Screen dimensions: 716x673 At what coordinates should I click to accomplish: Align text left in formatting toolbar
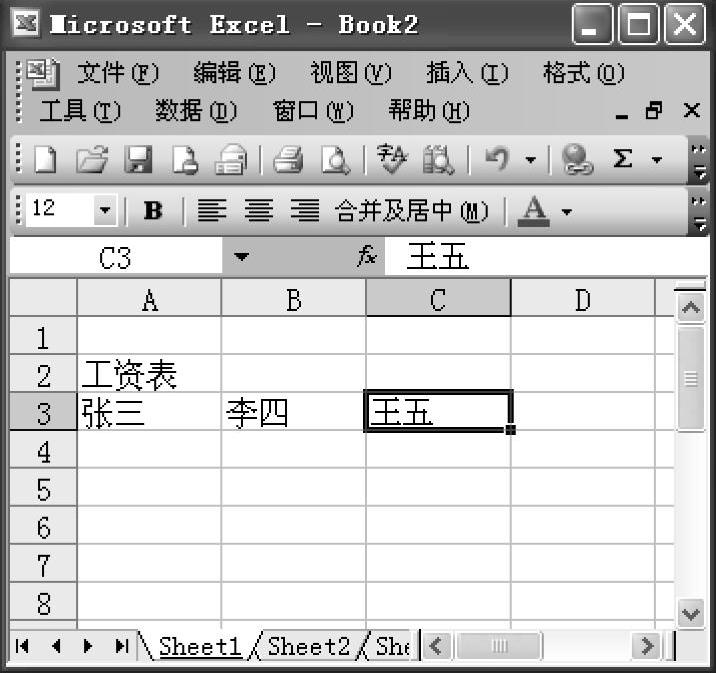tap(211, 210)
